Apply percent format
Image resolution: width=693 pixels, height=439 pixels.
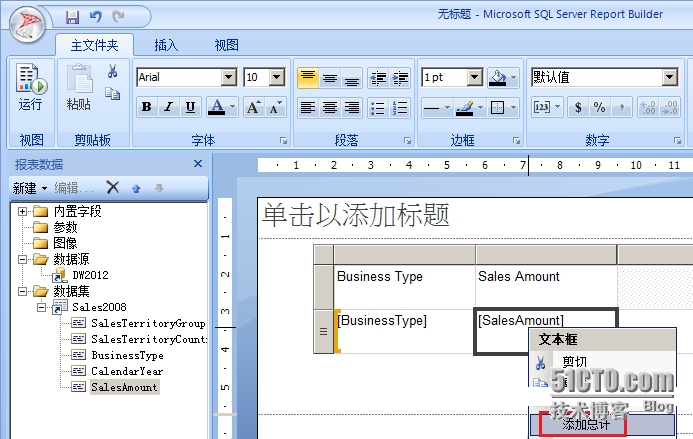600,107
